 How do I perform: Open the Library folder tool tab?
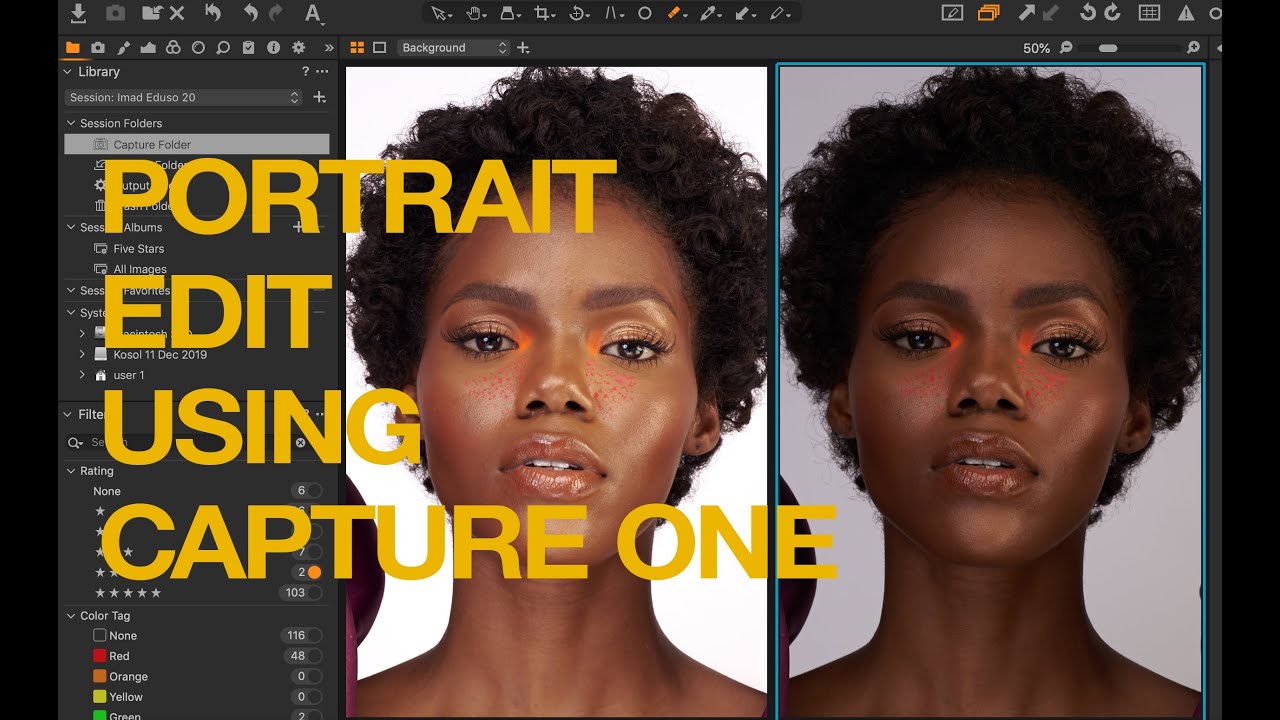tap(73, 47)
